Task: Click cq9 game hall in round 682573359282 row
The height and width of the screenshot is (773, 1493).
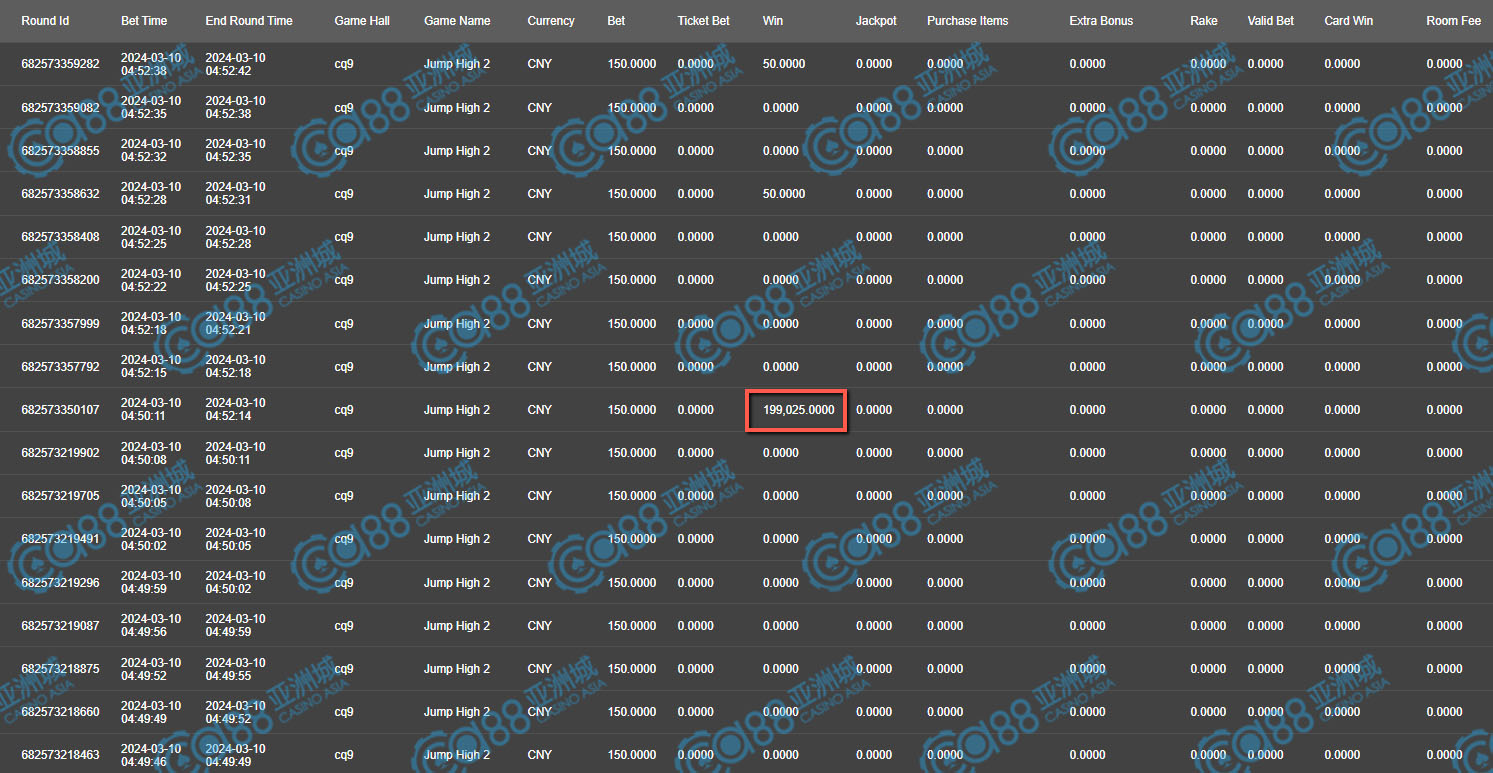Action: [344, 64]
